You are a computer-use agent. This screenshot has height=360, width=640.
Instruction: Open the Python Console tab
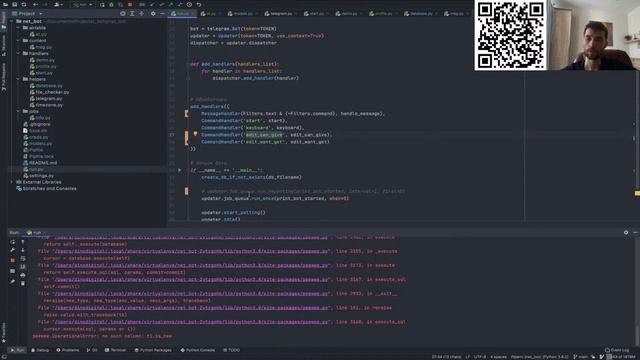point(198,350)
